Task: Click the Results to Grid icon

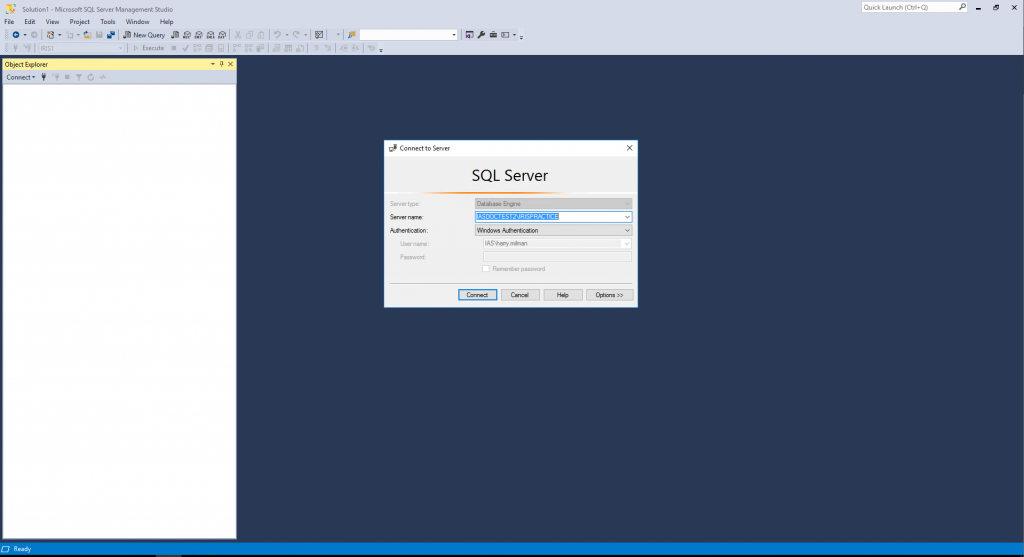Action: click(288, 48)
